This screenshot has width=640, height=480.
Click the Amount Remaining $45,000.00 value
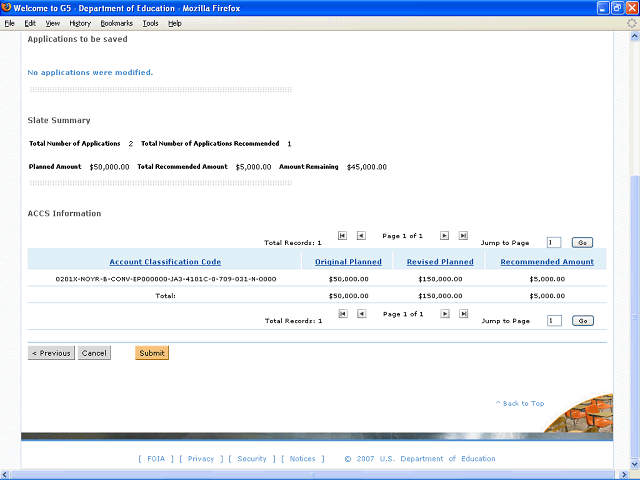pos(367,167)
